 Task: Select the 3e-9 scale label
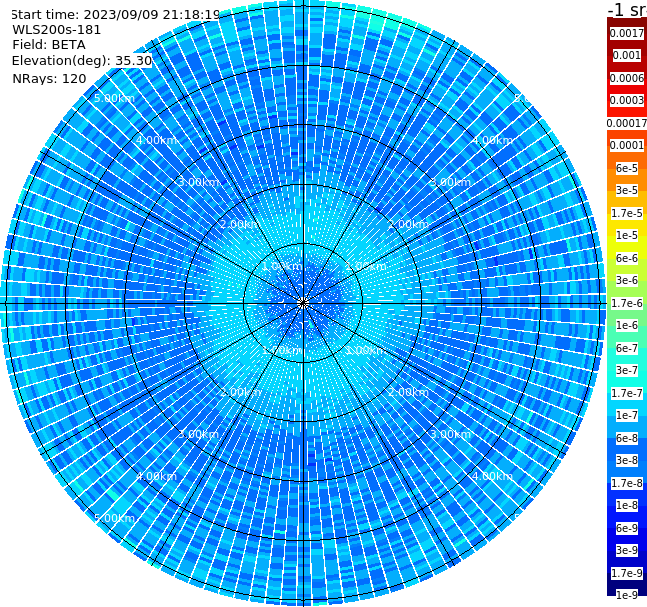[x=627, y=550]
